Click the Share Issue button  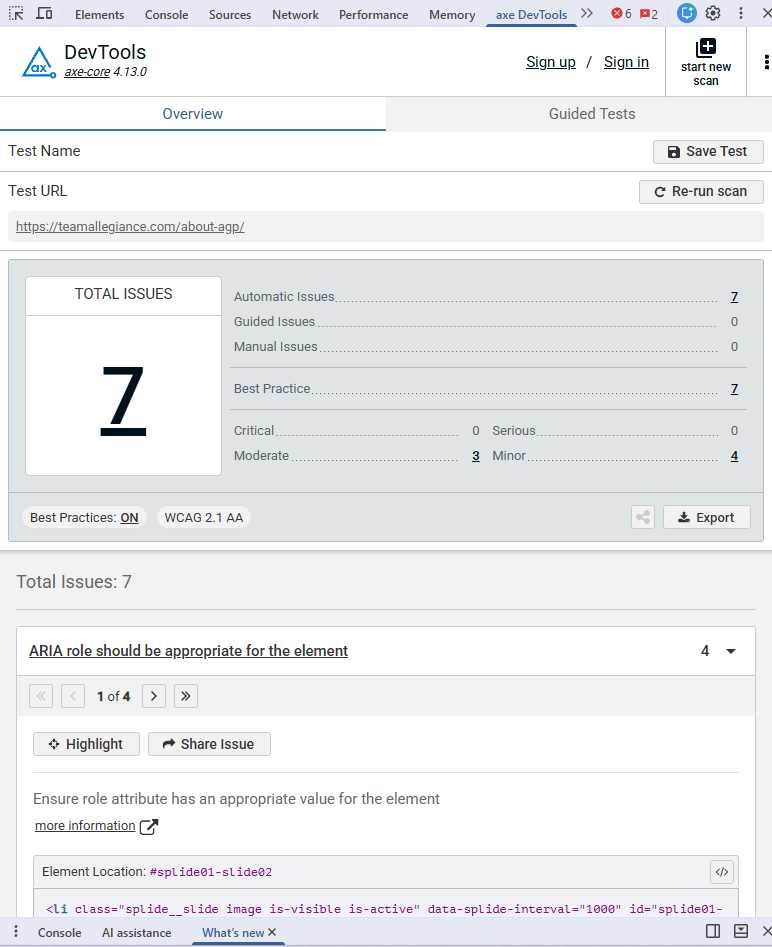click(x=209, y=744)
